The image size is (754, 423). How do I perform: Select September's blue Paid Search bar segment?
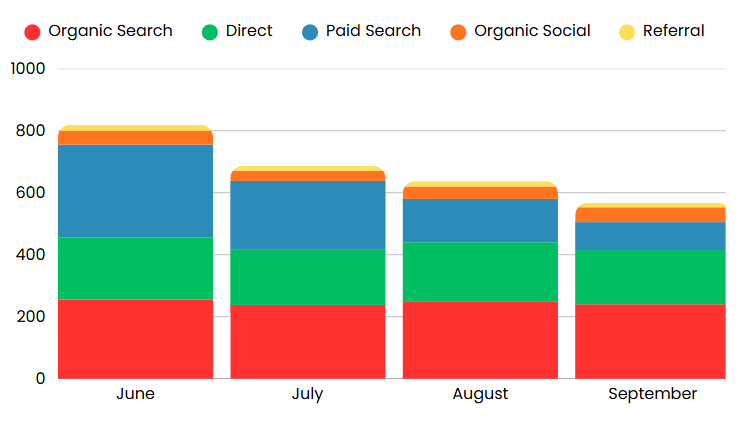click(x=652, y=236)
